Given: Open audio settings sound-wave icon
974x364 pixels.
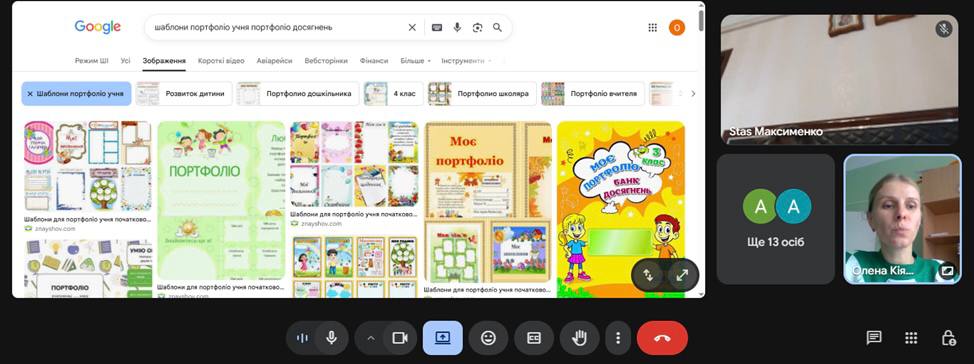Looking at the screenshot, I should [x=303, y=338].
